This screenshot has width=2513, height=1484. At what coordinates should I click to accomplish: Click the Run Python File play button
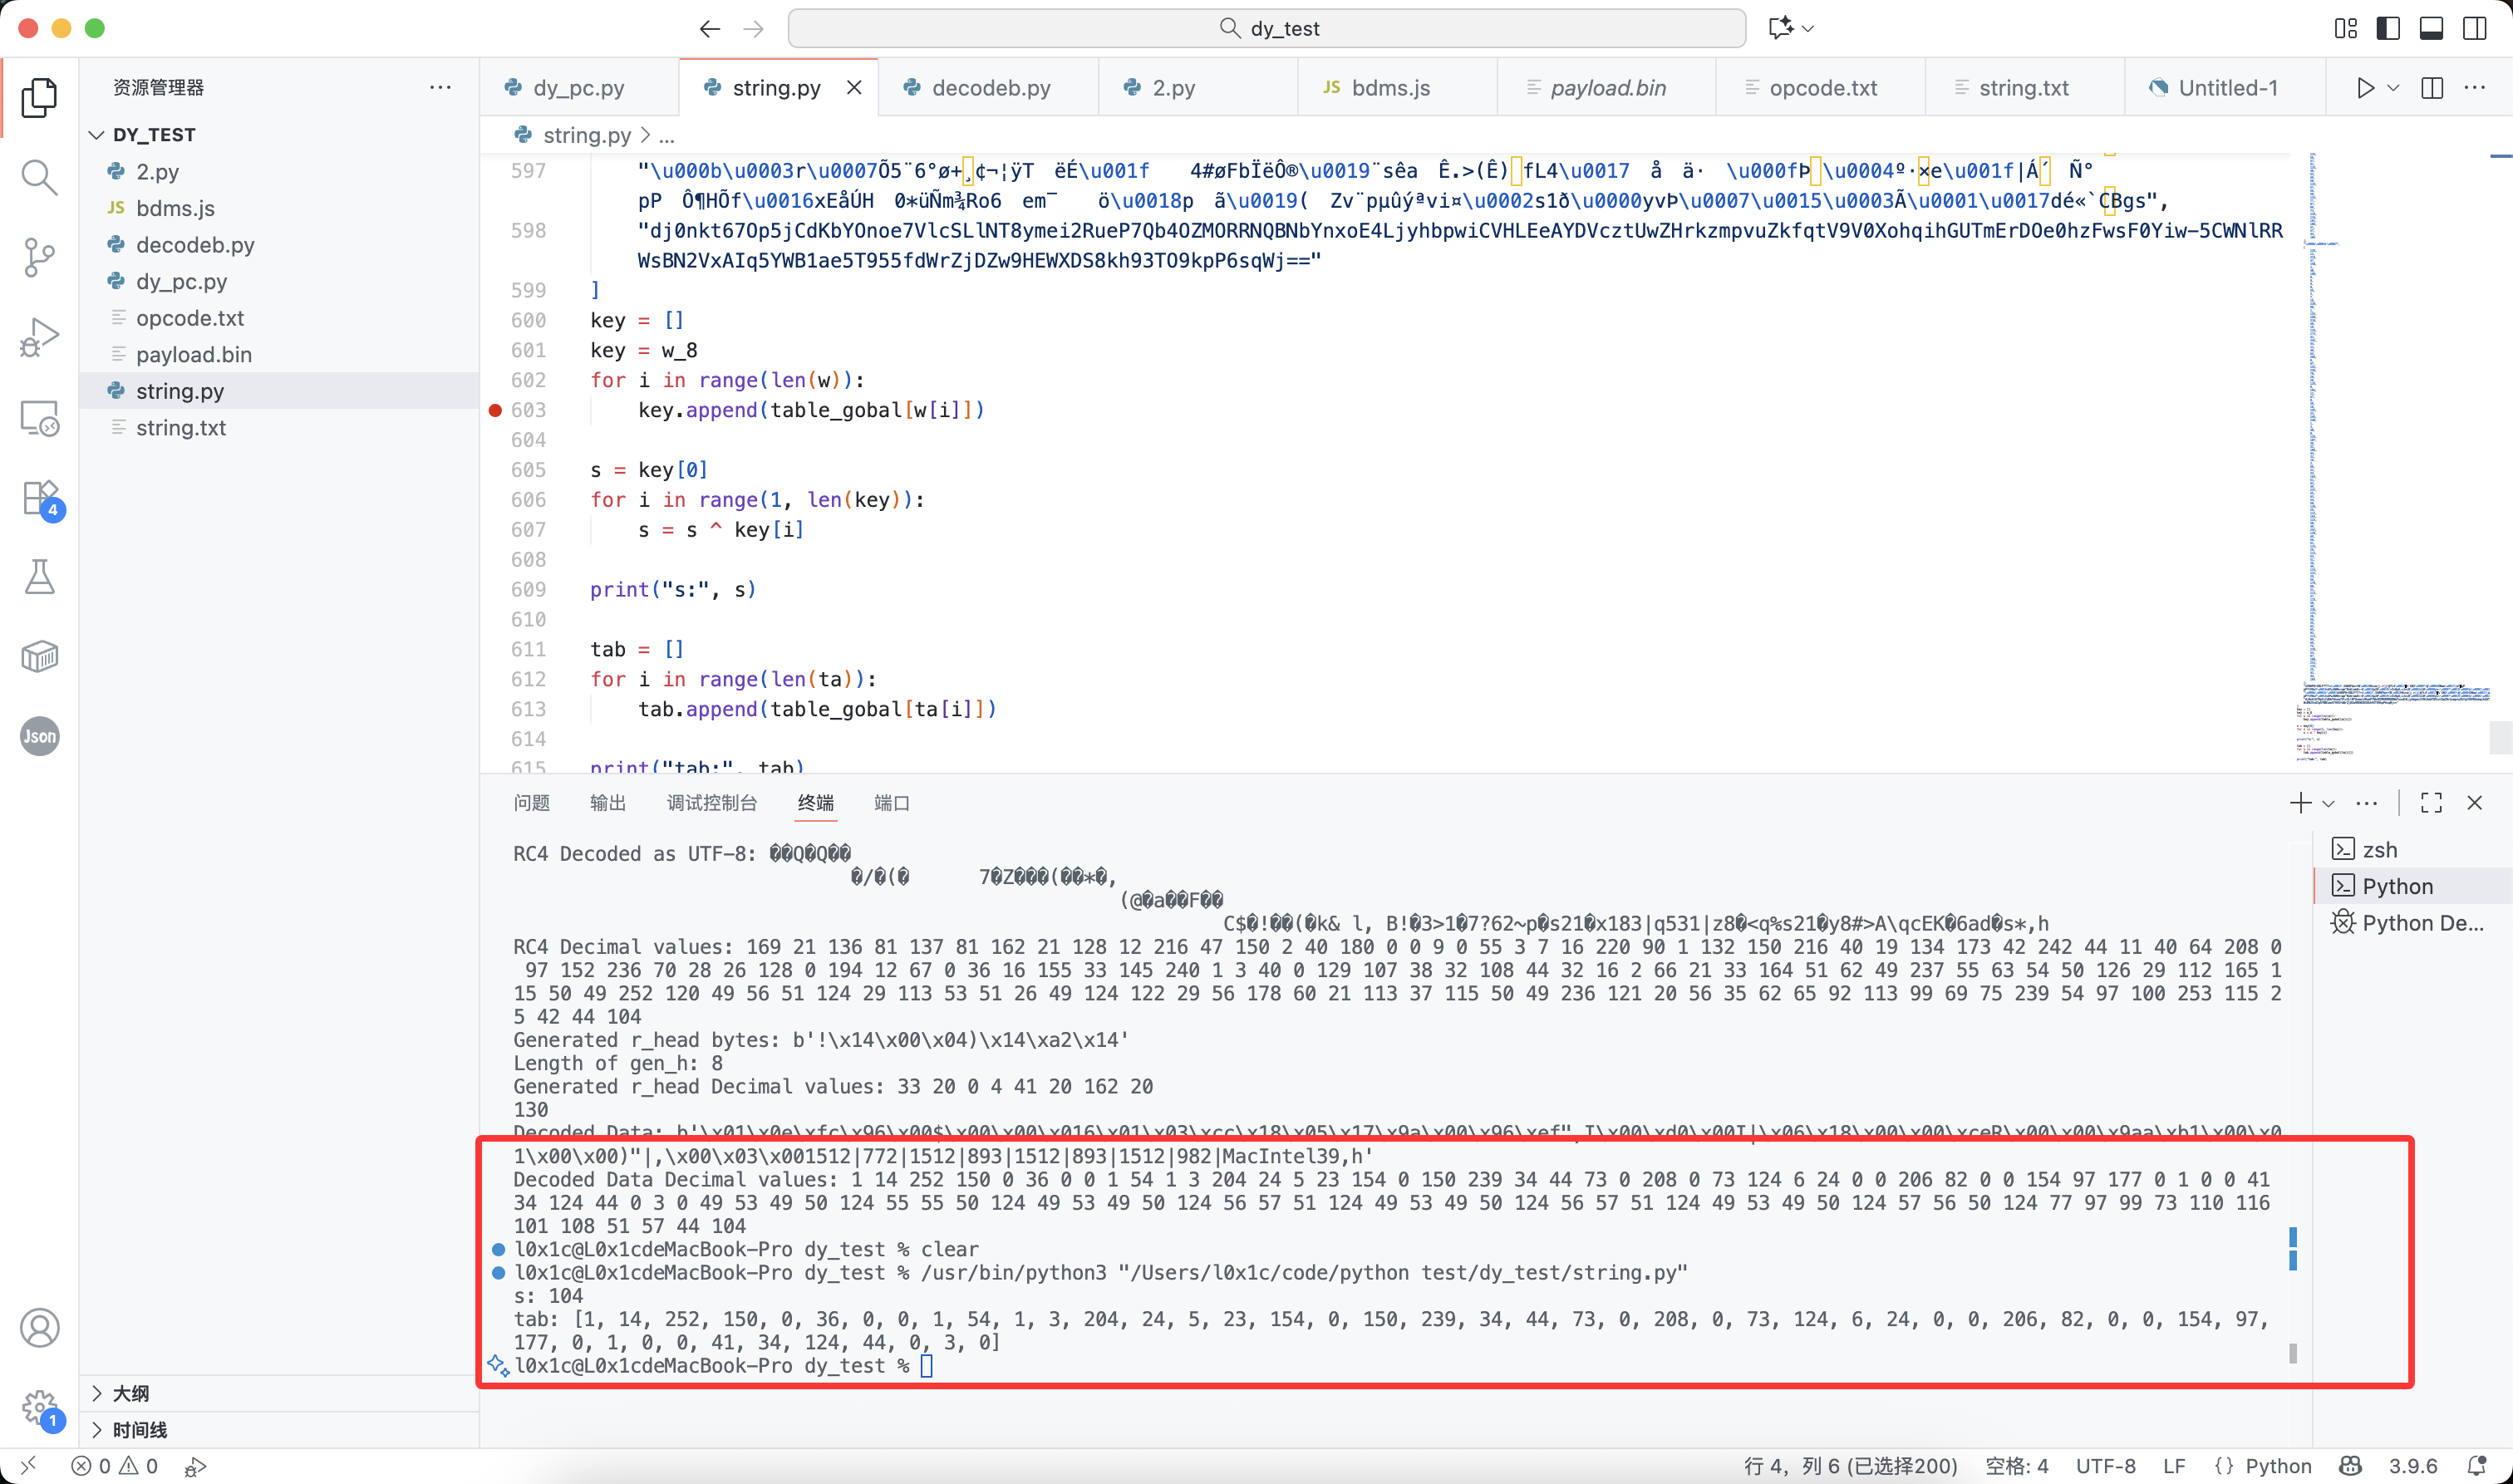click(2364, 88)
